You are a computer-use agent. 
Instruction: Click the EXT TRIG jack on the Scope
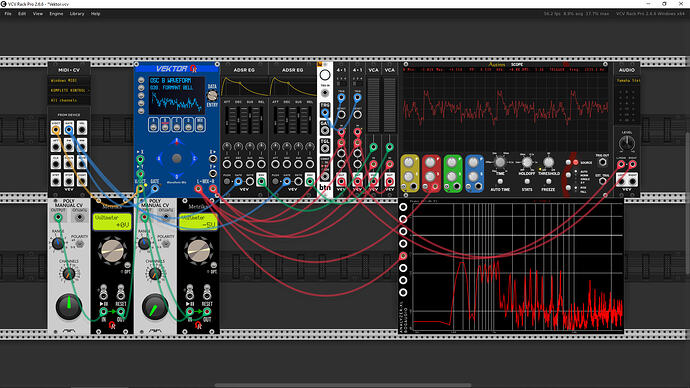(x=602, y=181)
